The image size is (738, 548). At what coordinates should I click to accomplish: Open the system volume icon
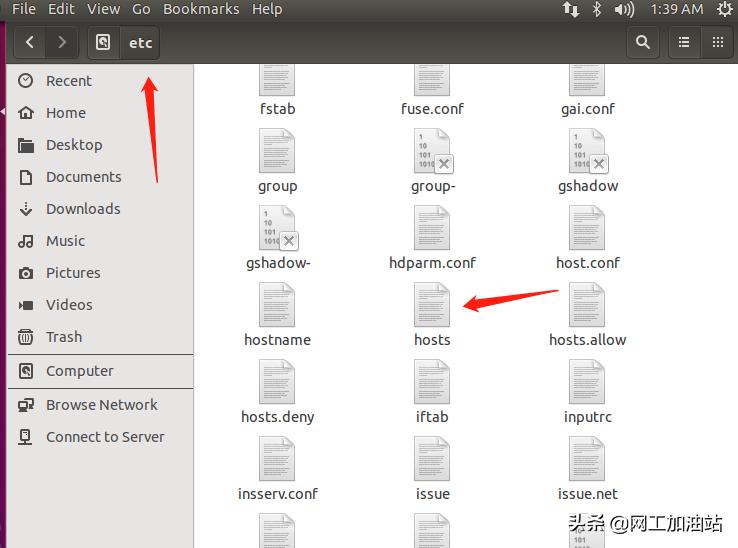coord(625,9)
